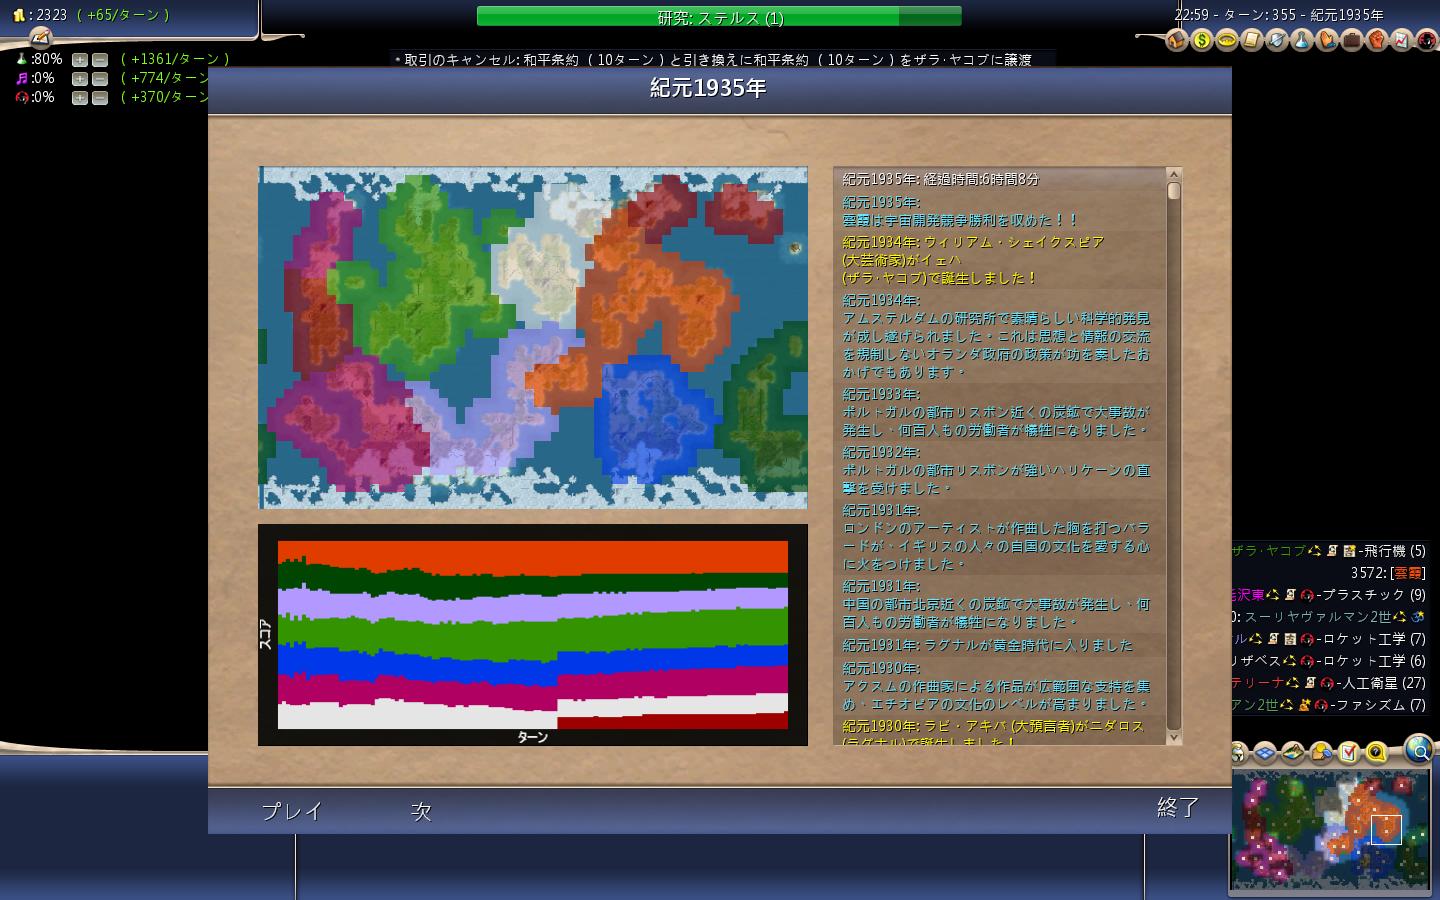1440x900 pixels.
Task: Click the 3572 score row
Action: coord(1387,573)
